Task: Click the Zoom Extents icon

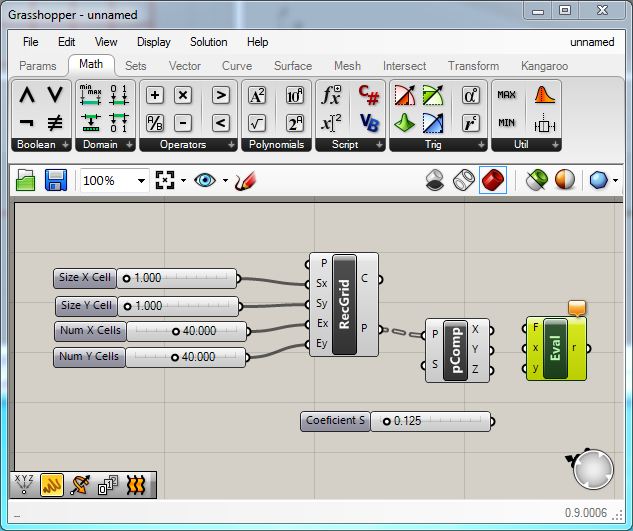Action: (x=165, y=180)
